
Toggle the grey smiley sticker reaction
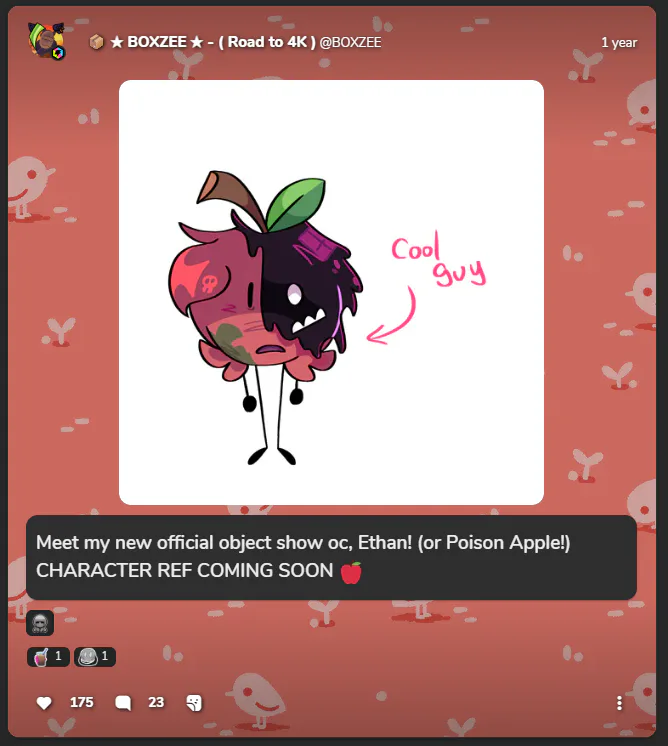pyautogui.click(x=95, y=657)
